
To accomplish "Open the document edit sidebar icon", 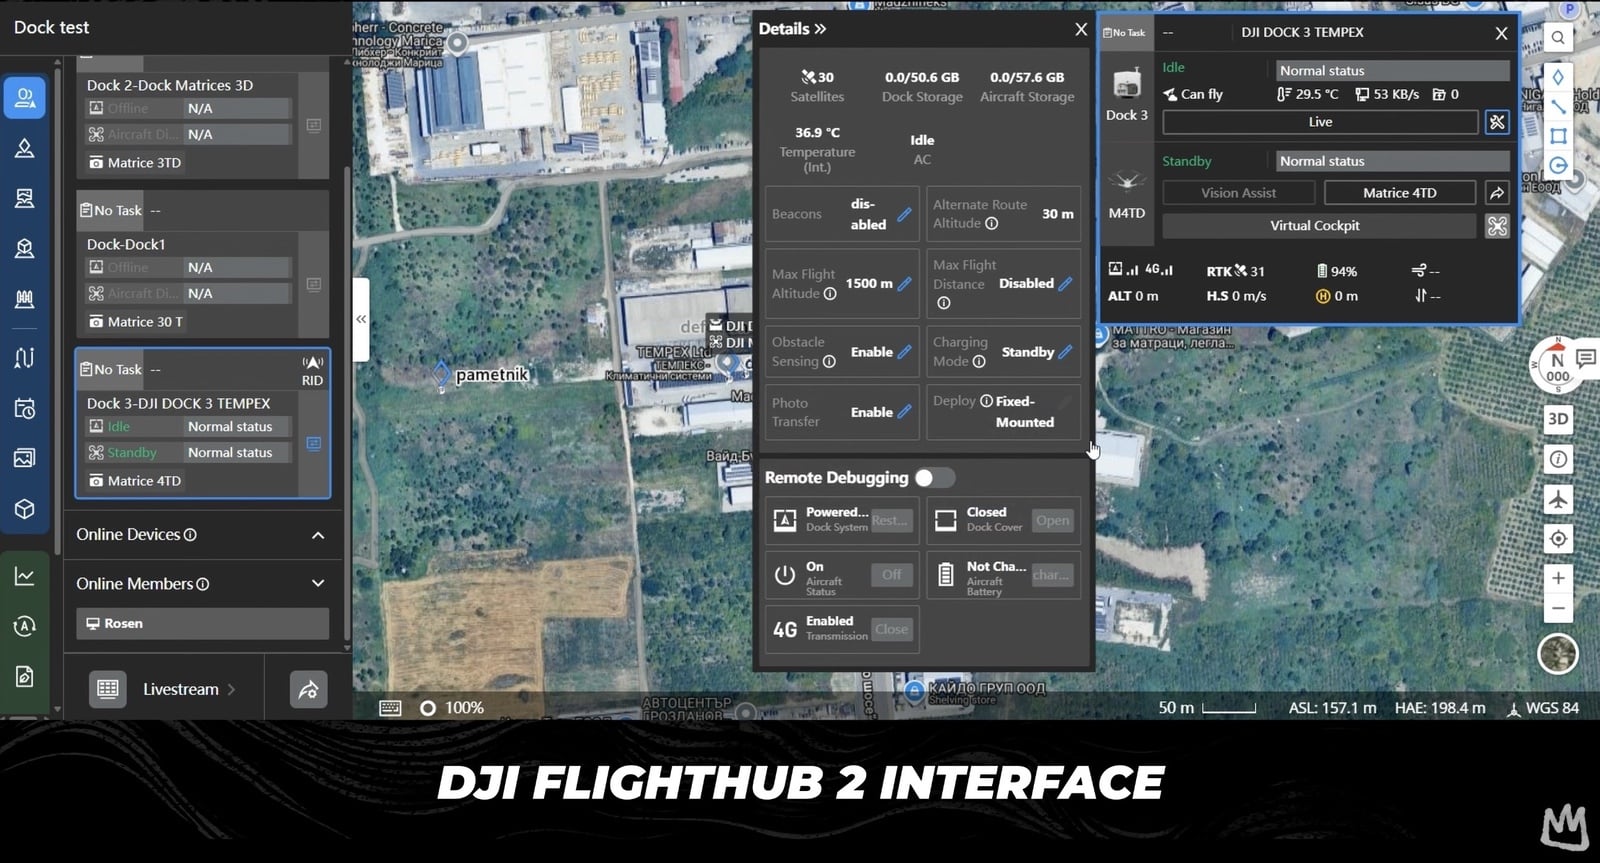I will coord(24,677).
